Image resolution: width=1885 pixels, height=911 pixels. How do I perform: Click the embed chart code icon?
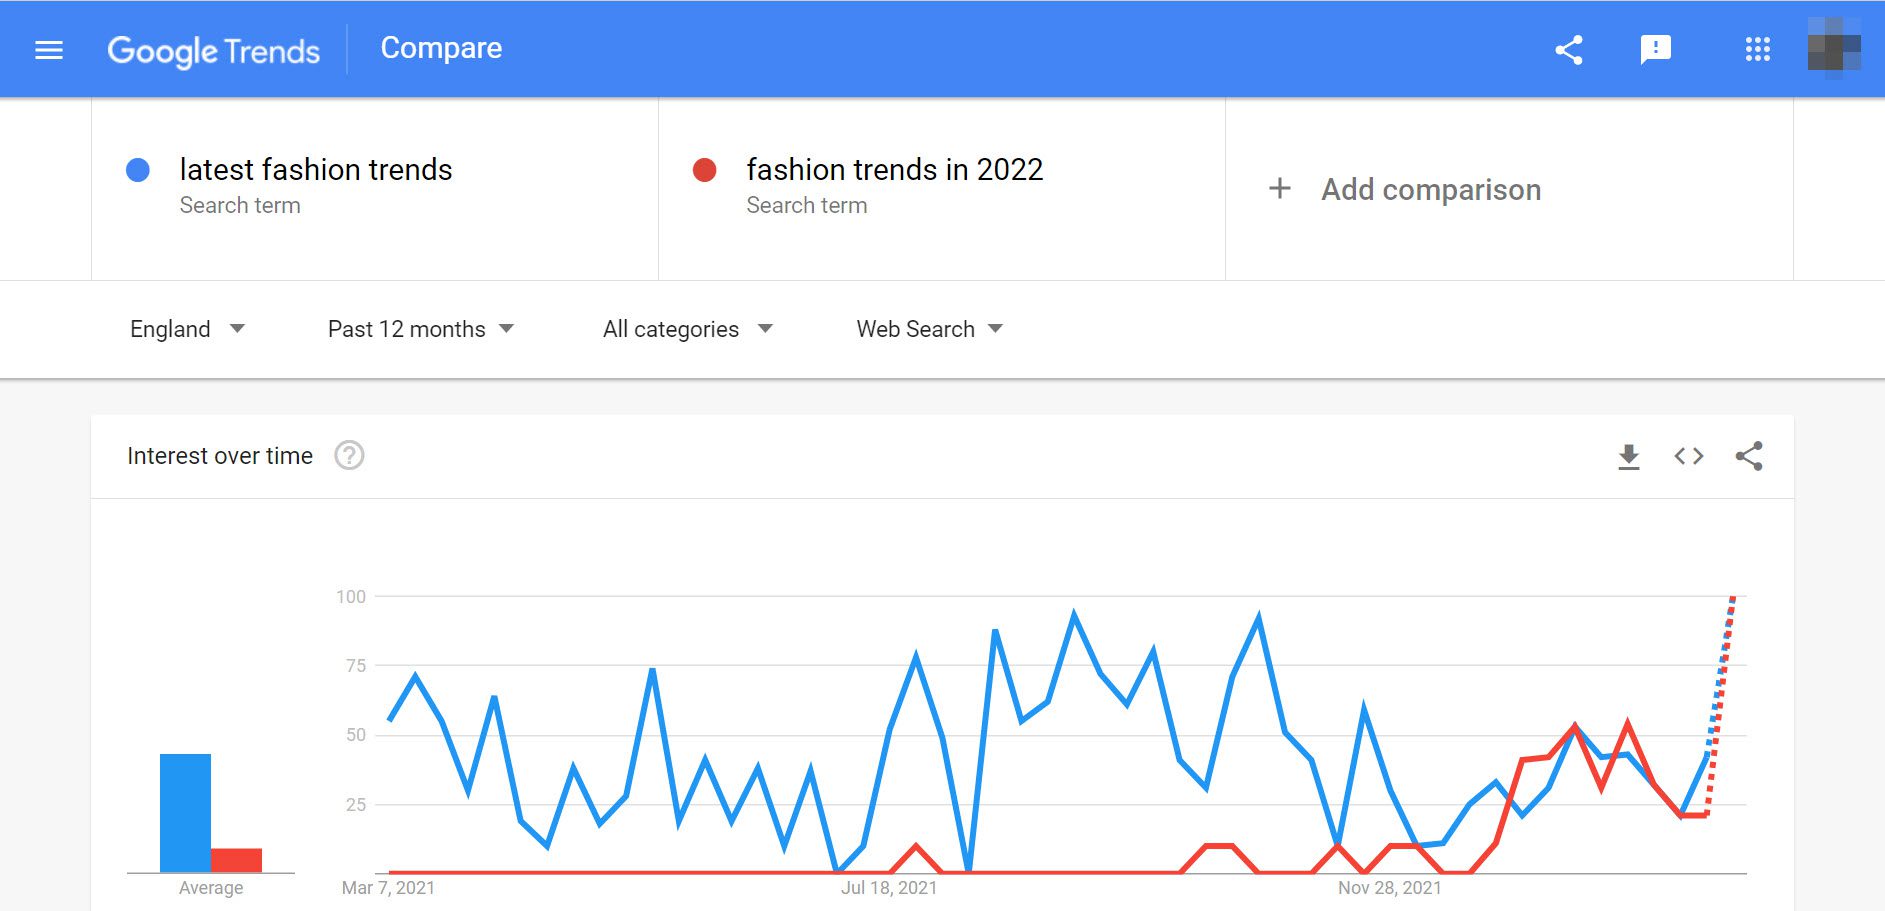[1689, 456]
